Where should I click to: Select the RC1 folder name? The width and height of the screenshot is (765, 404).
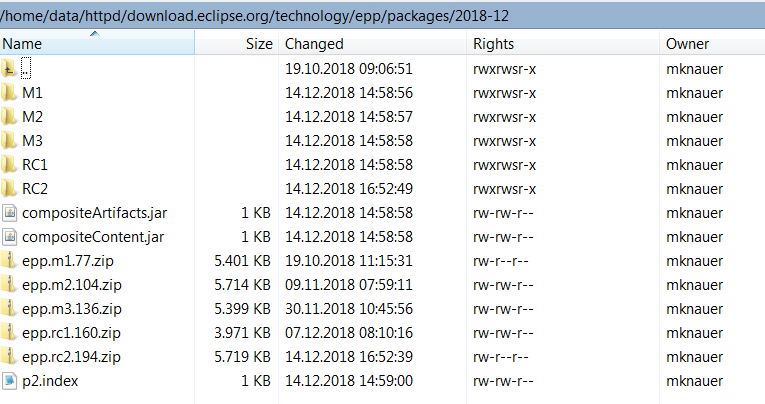pos(36,165)
